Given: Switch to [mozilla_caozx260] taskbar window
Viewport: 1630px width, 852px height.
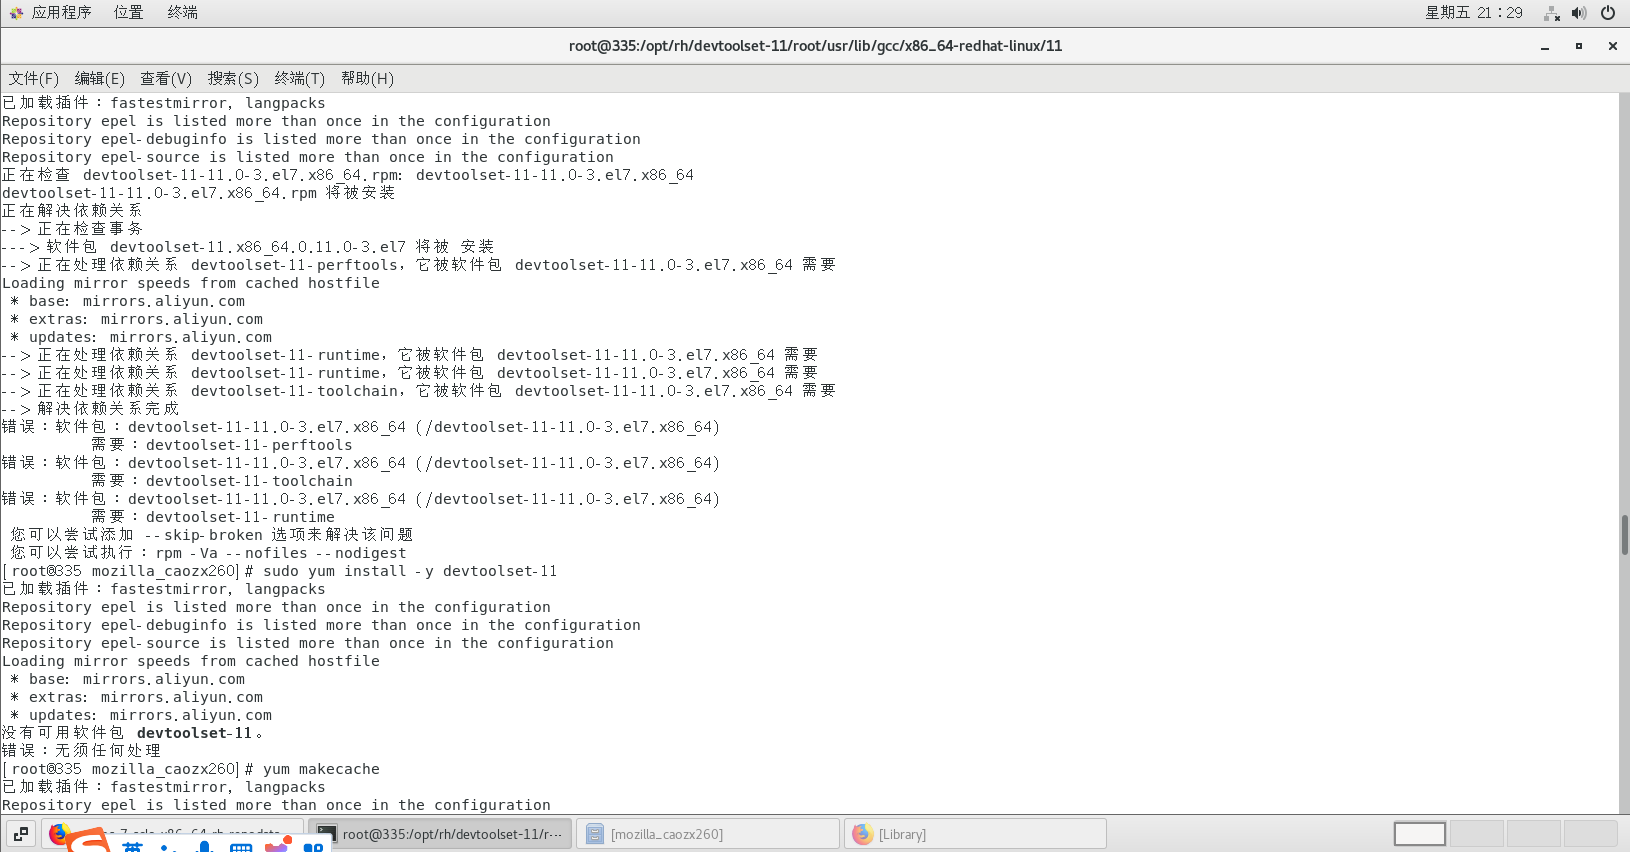Looking at the screenshot, I should tap(708, 833).
